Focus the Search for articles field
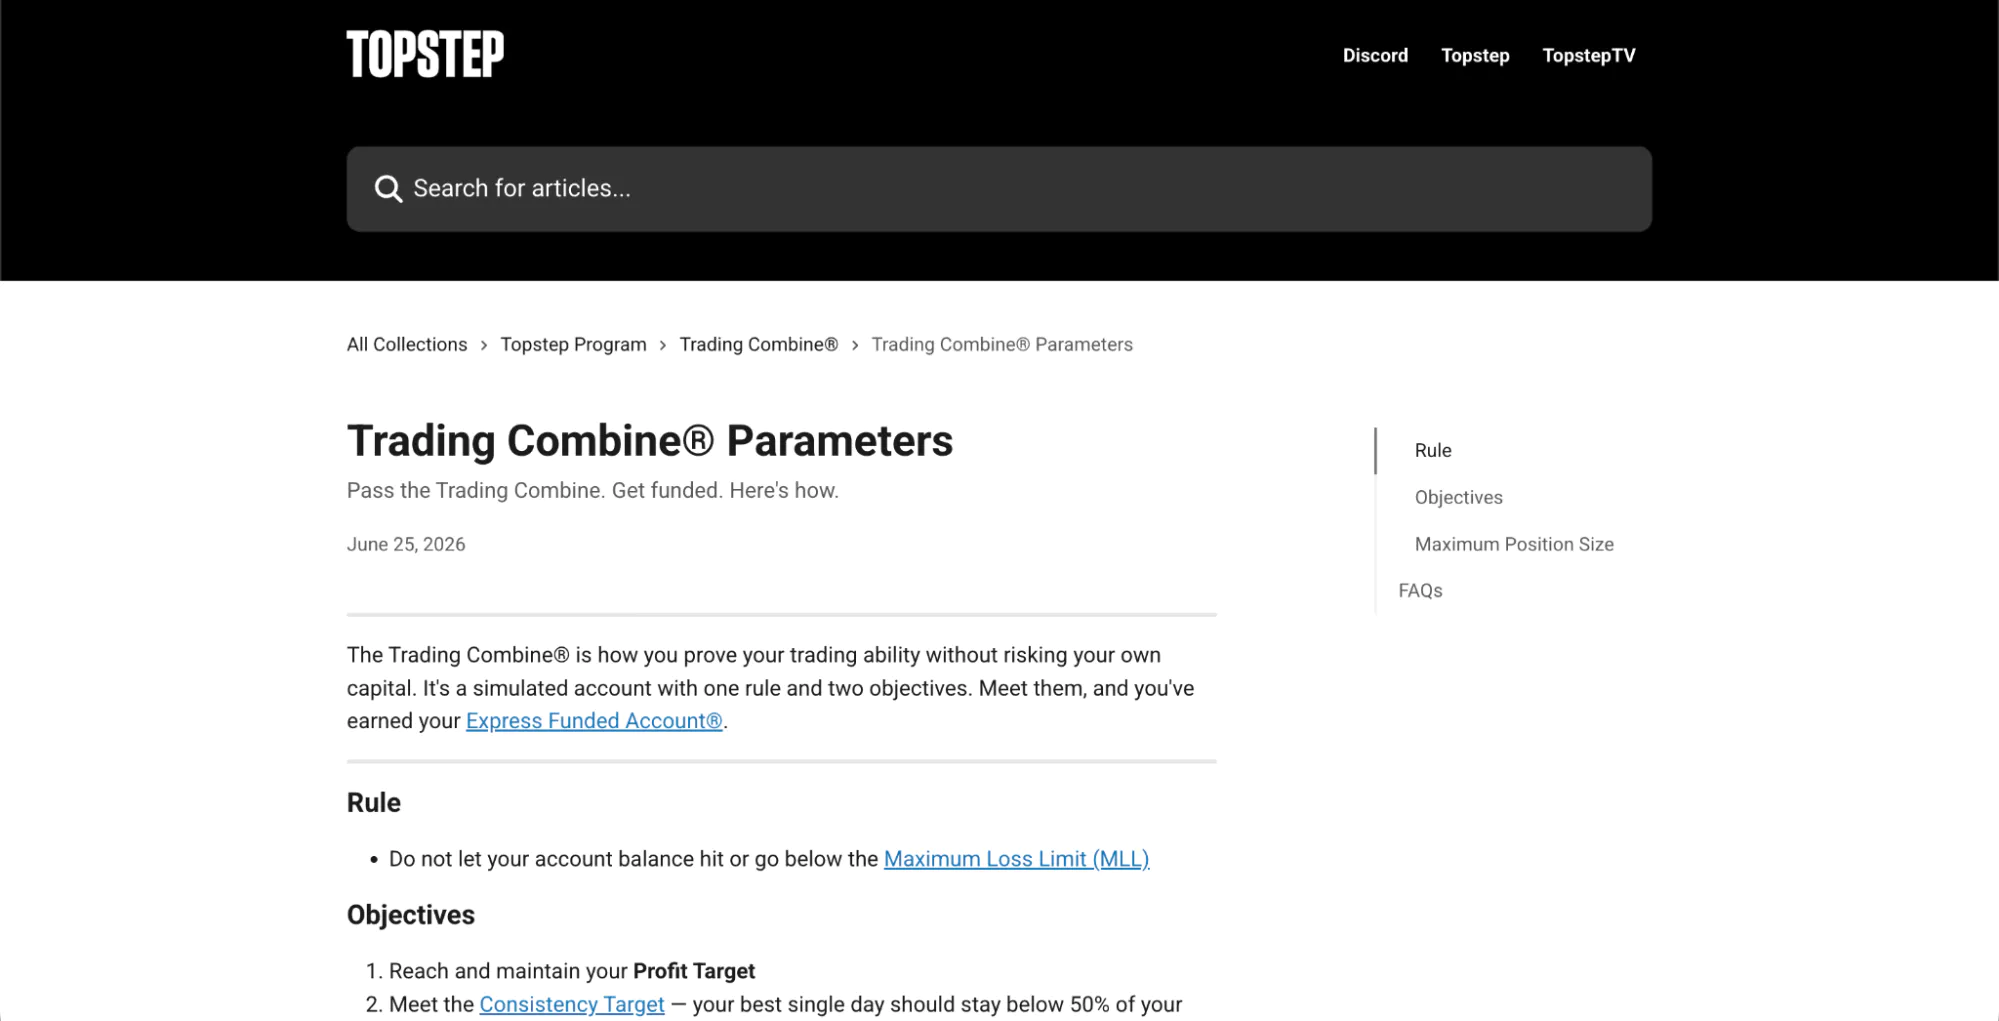The image size is (1999, 1021). coord(999,189)
